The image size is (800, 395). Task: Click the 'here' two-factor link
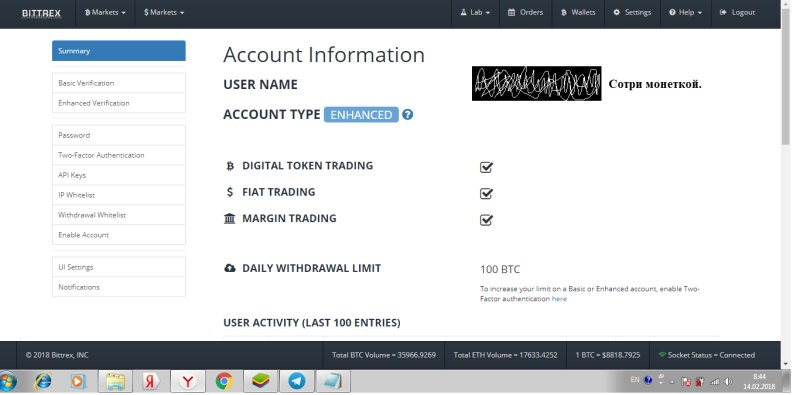[x=559, y=299]
